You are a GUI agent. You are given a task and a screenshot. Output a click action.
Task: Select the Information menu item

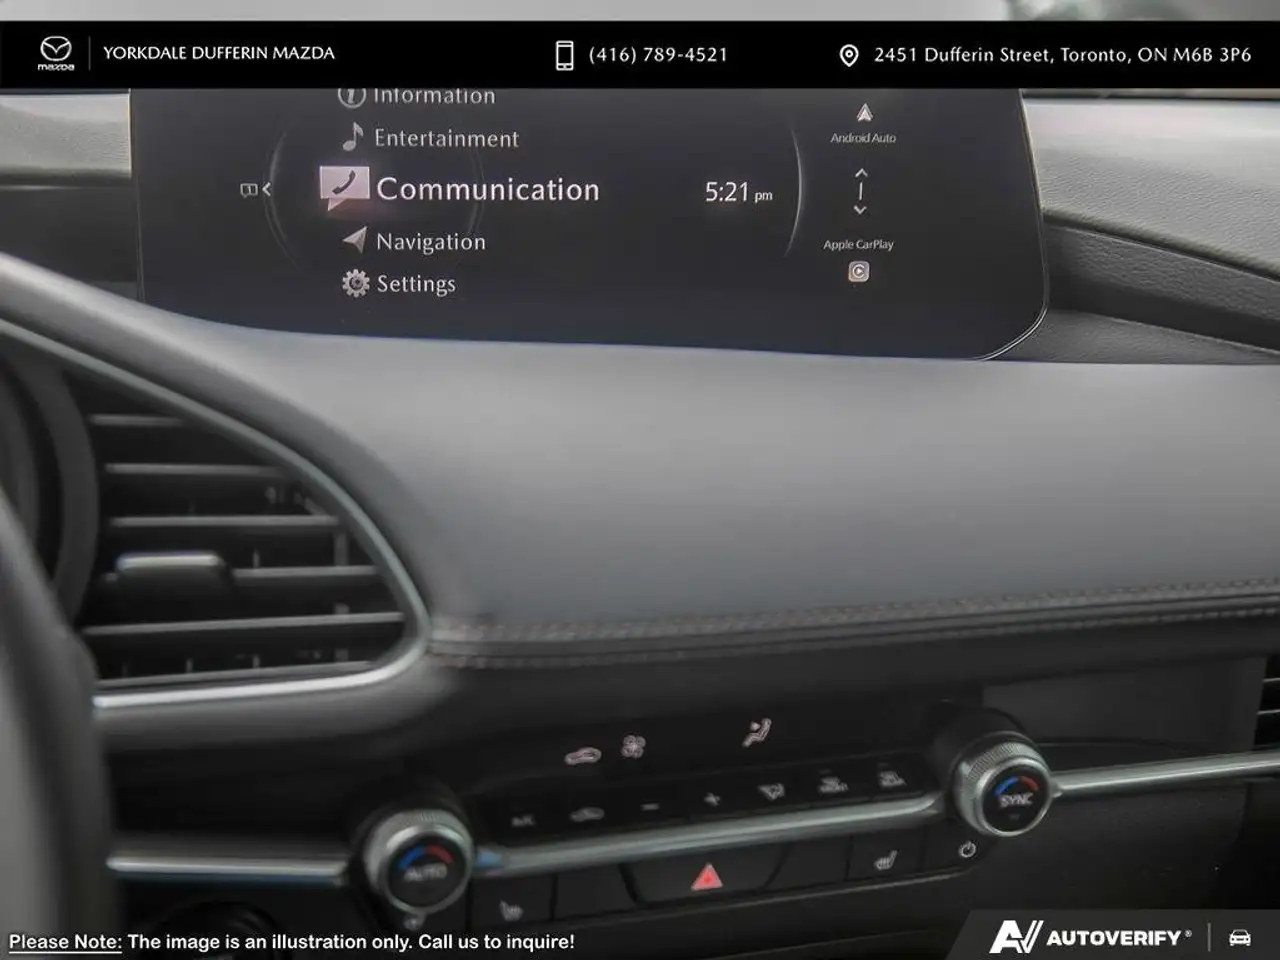pos(434,96)
